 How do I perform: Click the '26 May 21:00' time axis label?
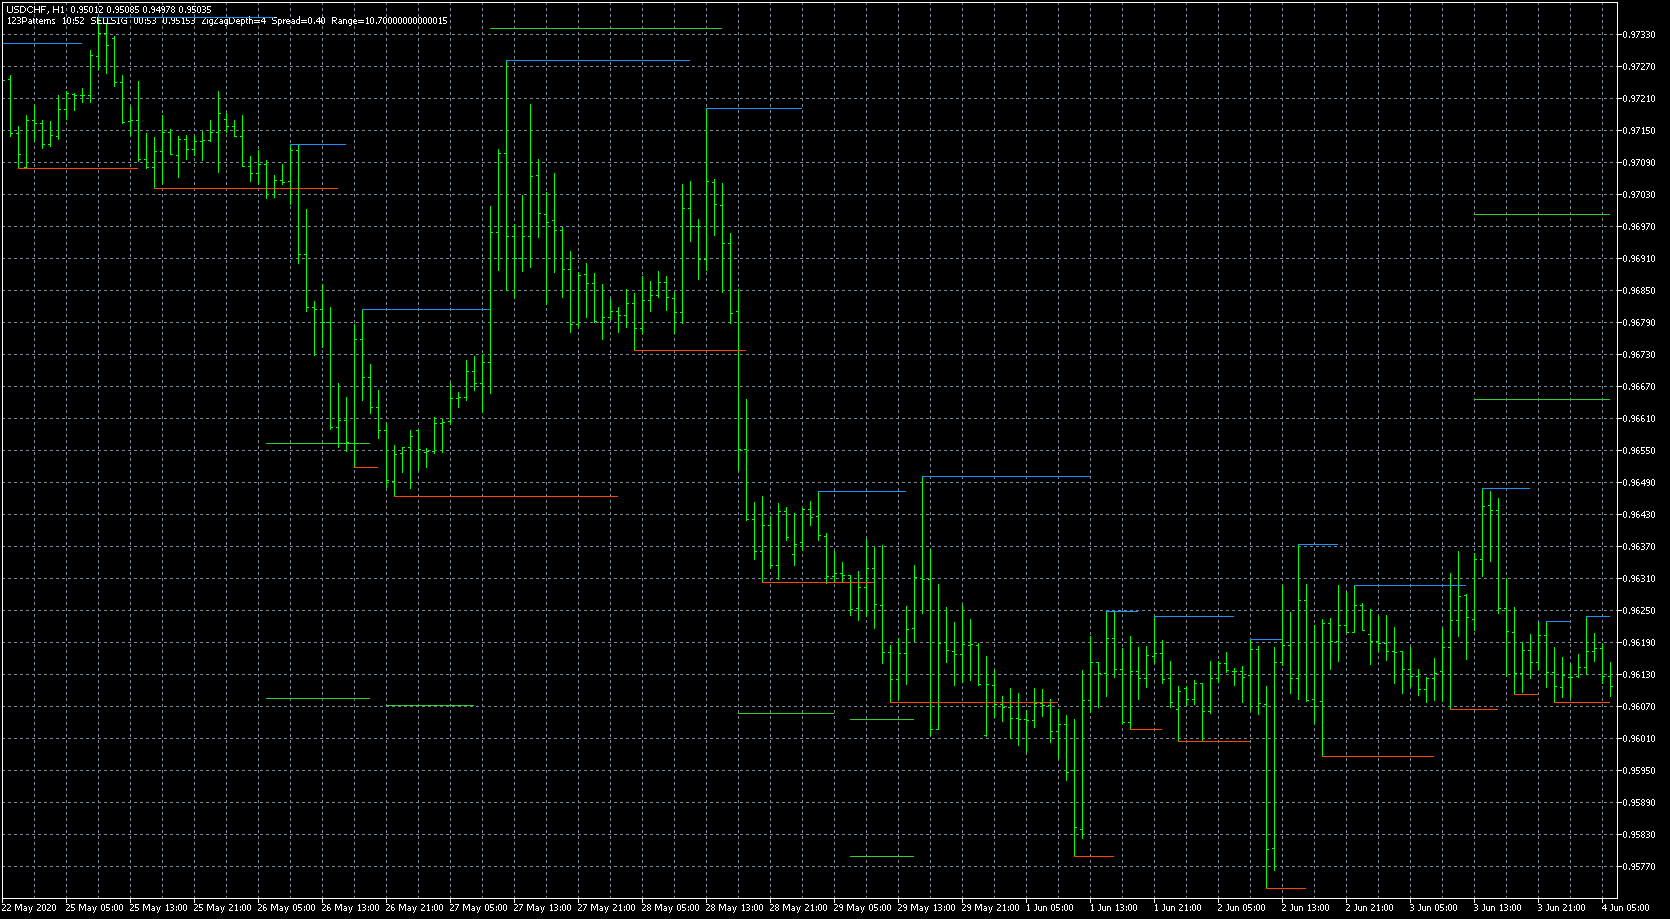point(415,908)
